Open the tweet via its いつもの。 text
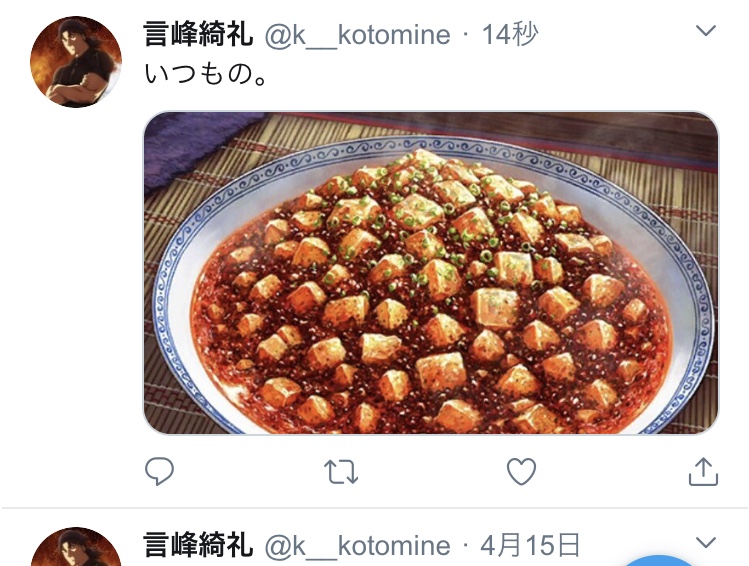This screenshot has width=749, height=566. coord(205,75)
